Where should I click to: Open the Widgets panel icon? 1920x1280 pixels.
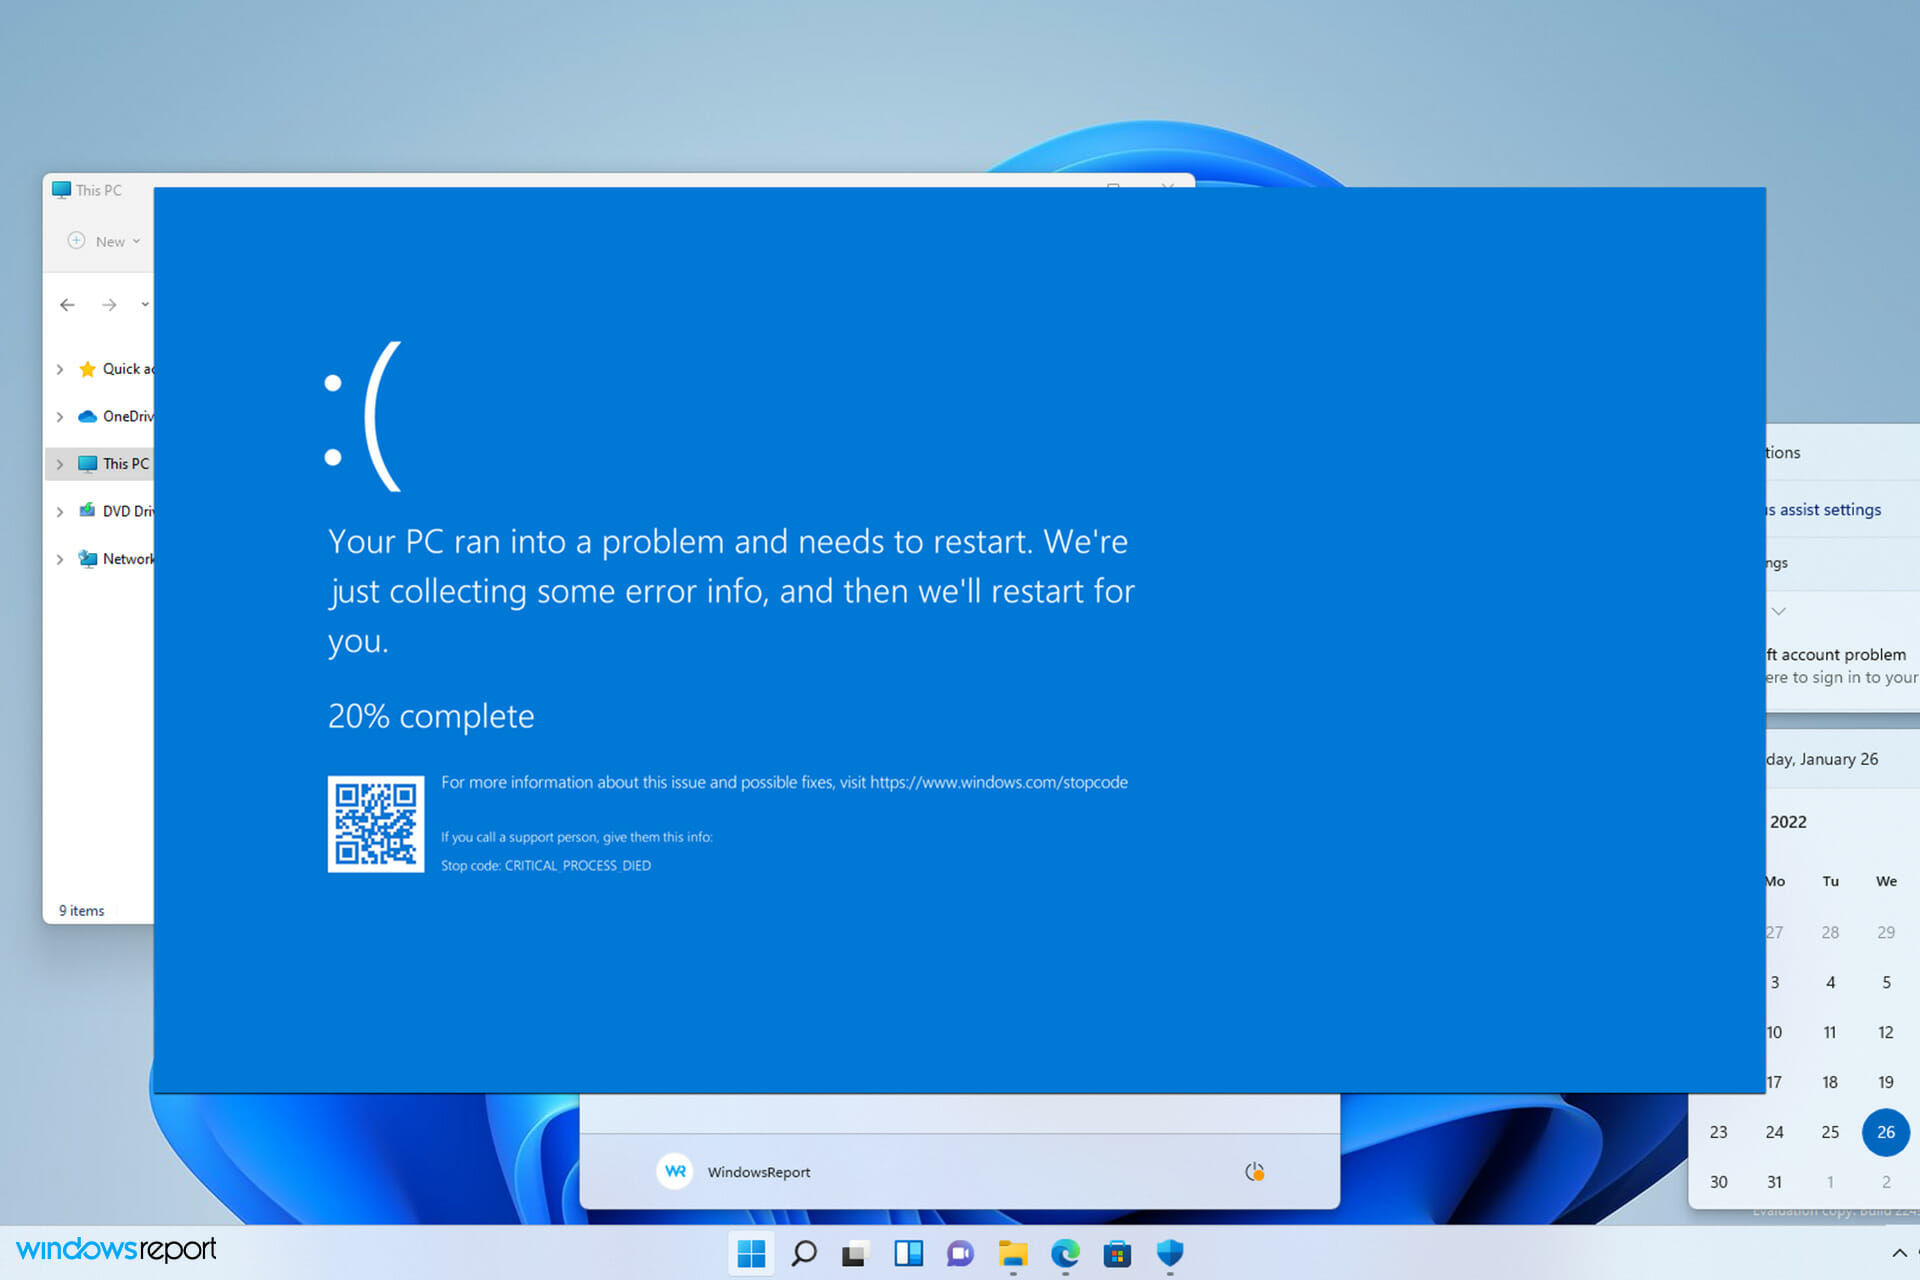pyautogui.click(x=908, y=1253)
